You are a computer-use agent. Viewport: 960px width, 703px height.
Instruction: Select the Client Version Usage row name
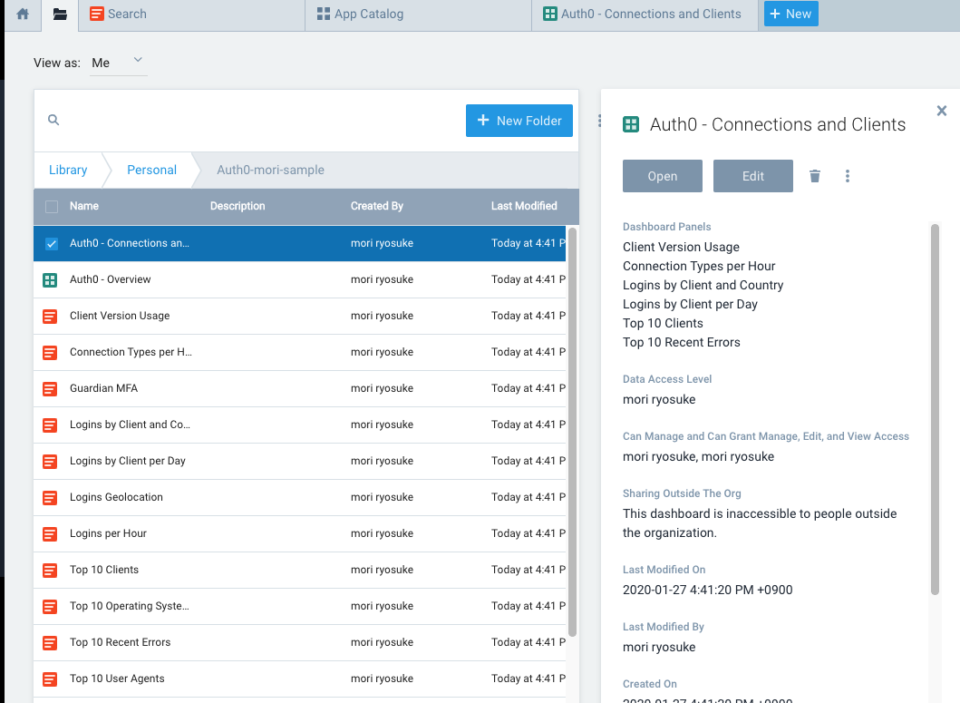119,315
